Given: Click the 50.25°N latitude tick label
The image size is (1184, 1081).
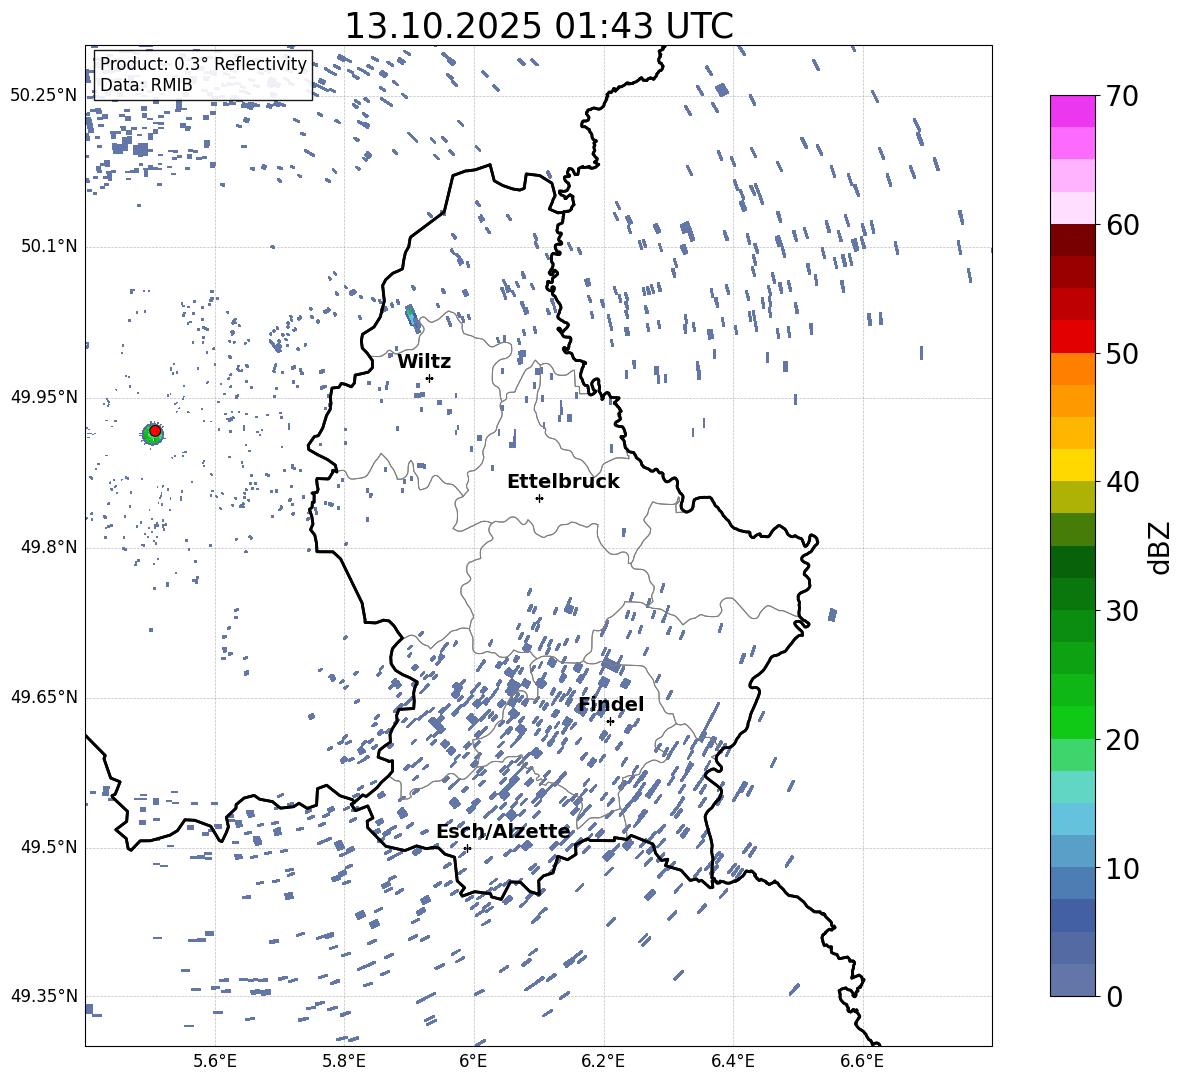Looking at the screenshot, I should tap(44, 96).
